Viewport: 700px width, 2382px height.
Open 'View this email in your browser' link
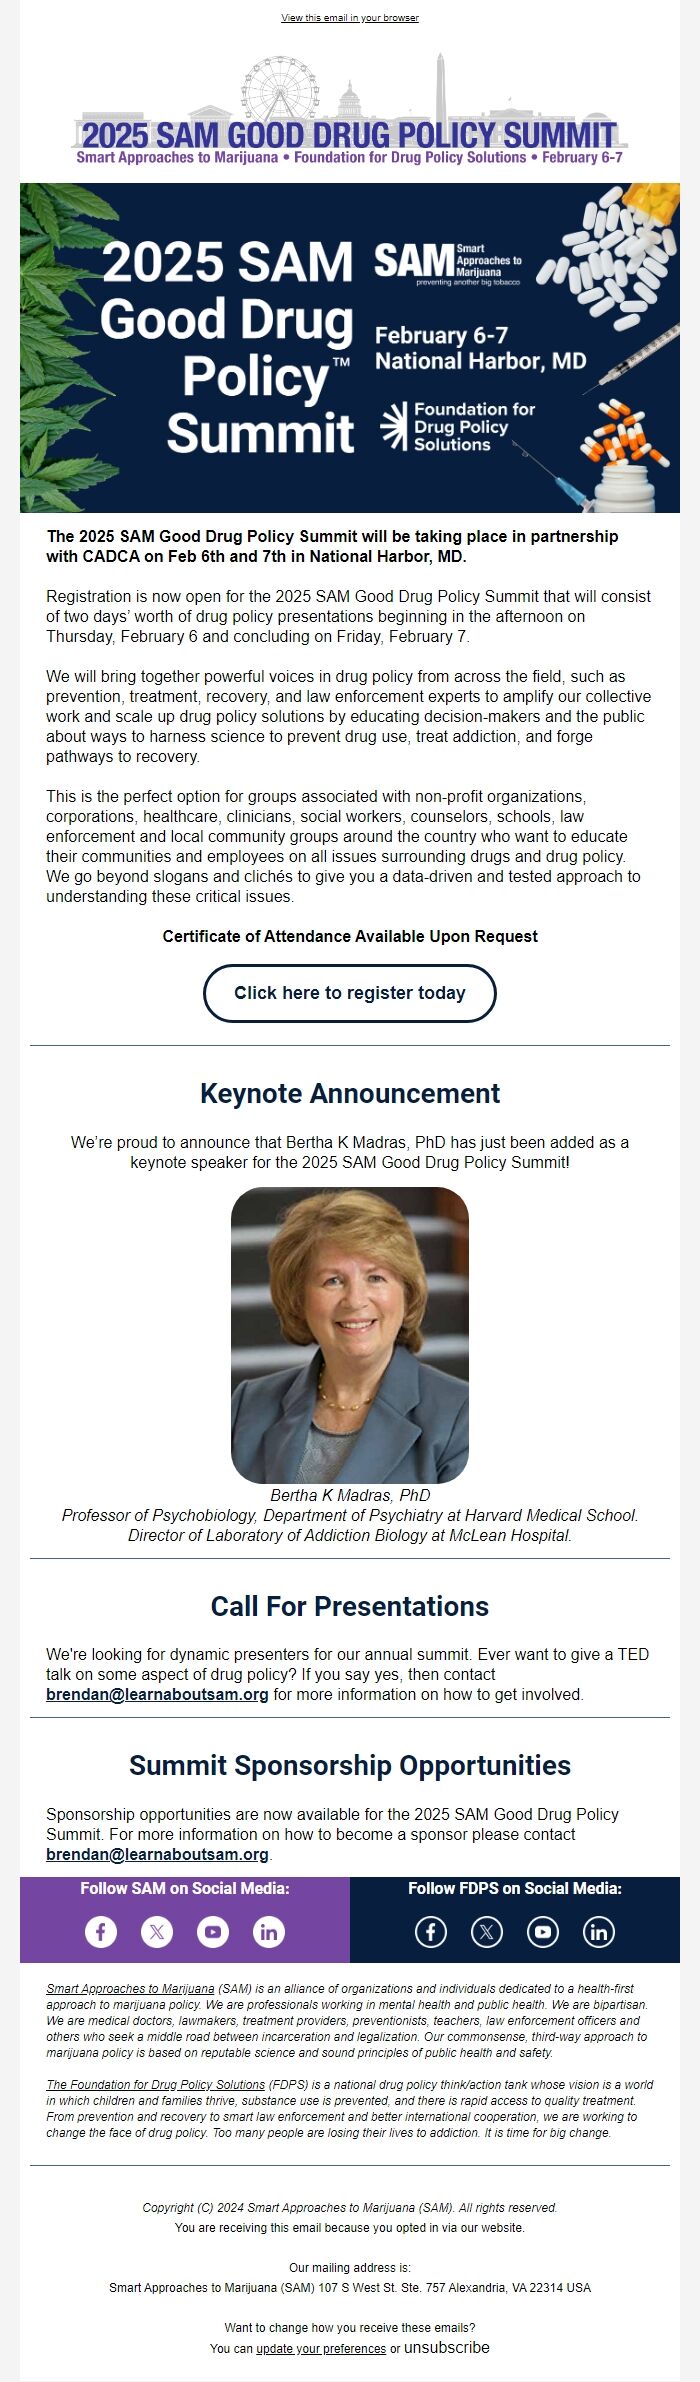(x=350, y=18)
